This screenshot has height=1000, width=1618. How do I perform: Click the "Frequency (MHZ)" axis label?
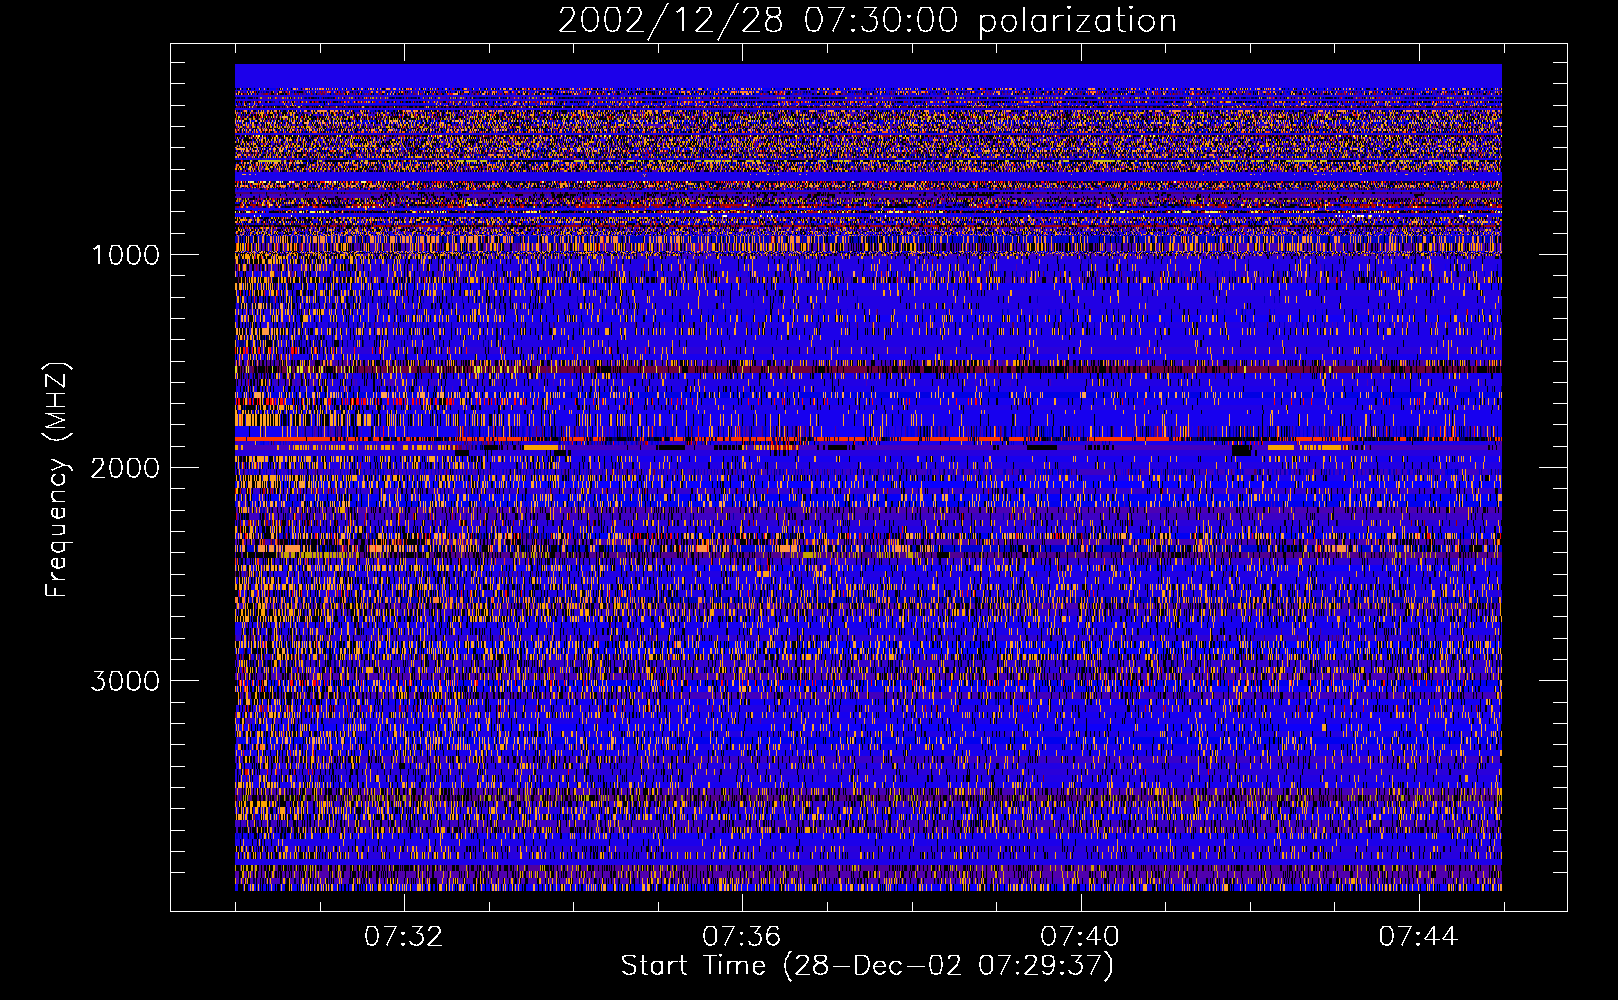pos(57,480)
